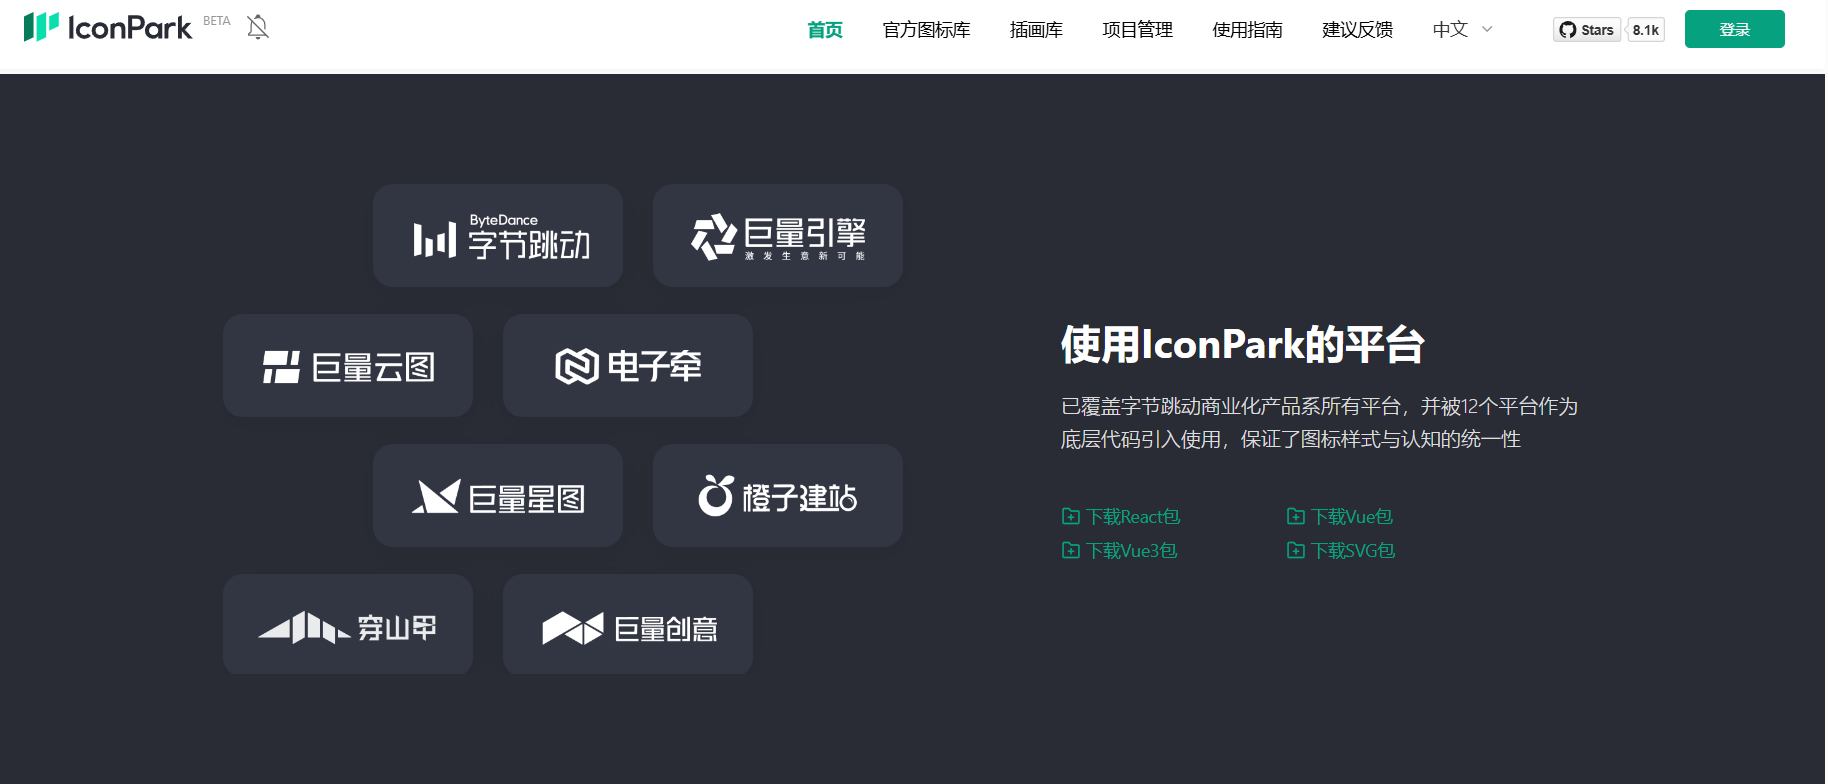Select the 巨量星图 platform card
The width and height of the screenshot is (1828, 784).
point(498,496)
